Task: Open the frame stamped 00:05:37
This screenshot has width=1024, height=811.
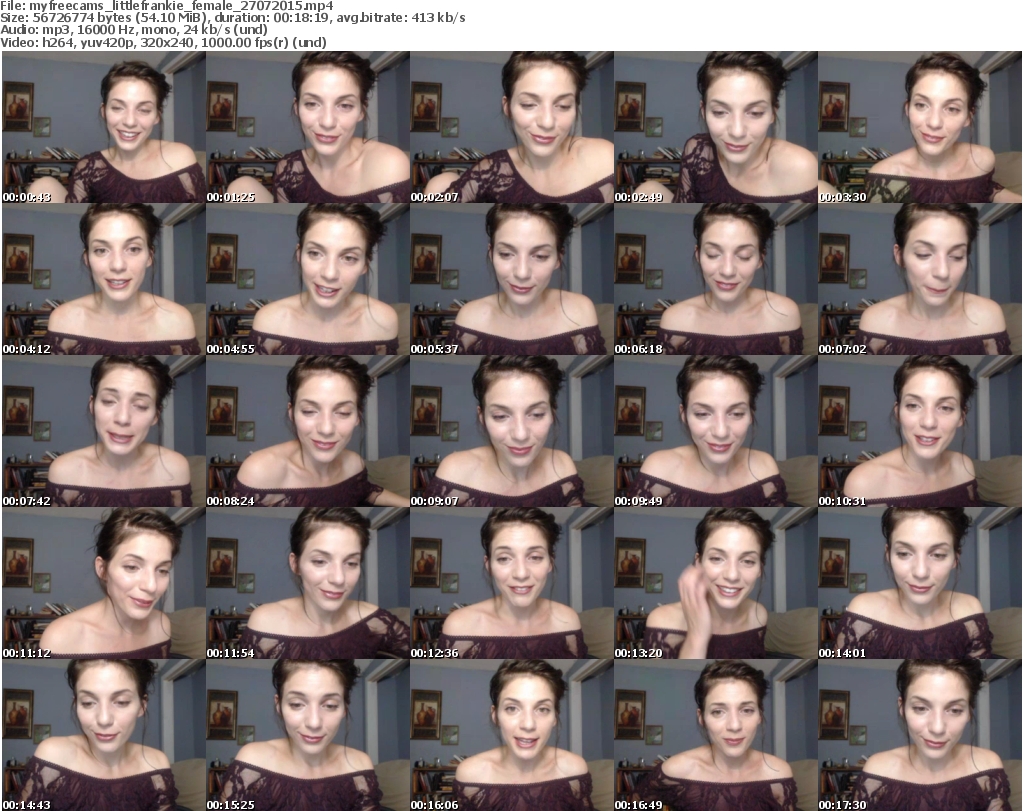Action: tap(511, 279)
